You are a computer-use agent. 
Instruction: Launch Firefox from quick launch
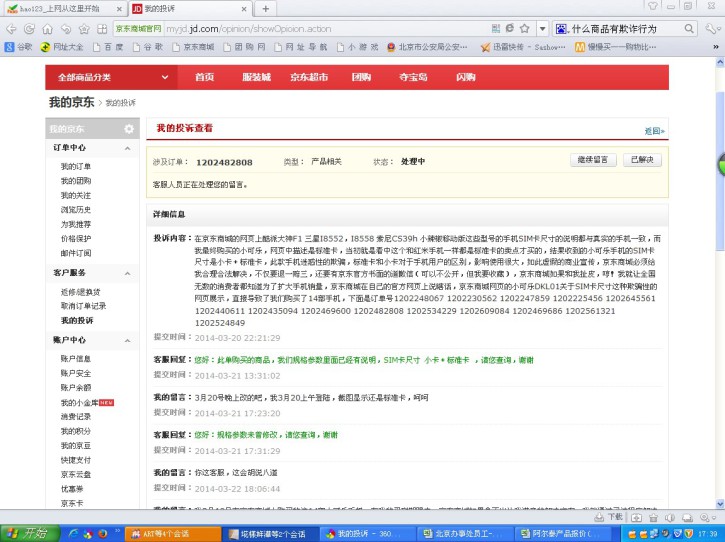click(x=103, y=533)
